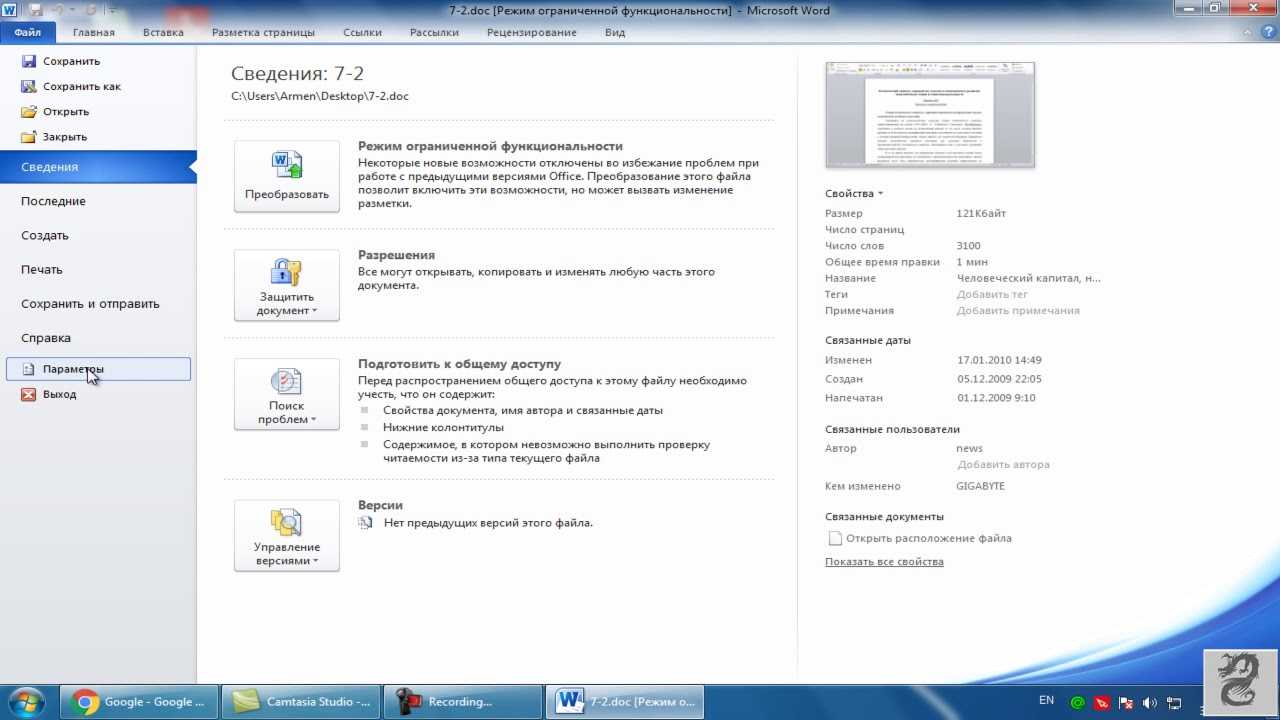Click the file path C:\Users\Armen\Desktop\7-2.doc
The width and height of the screenshot is (1280, 720).
tap(320, 96)
